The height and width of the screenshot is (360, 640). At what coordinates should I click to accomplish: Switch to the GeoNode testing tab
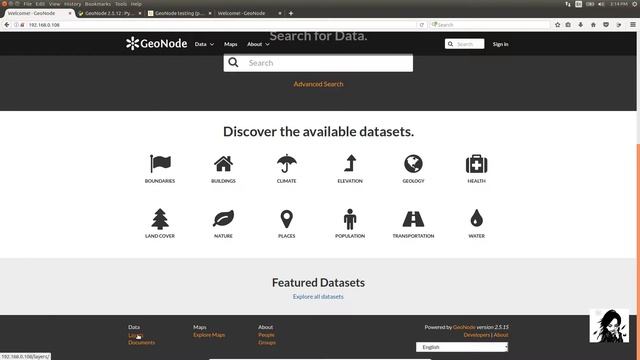pyautogui.click(x=179, y=13)
